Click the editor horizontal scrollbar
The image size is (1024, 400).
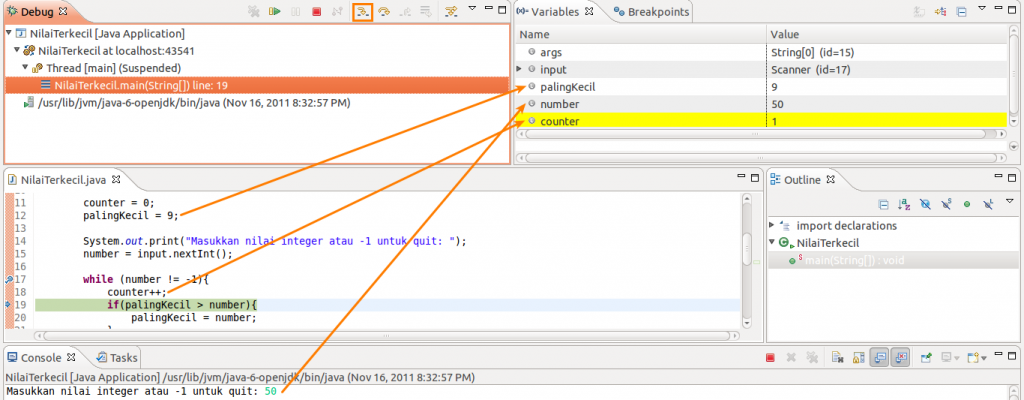388,335
